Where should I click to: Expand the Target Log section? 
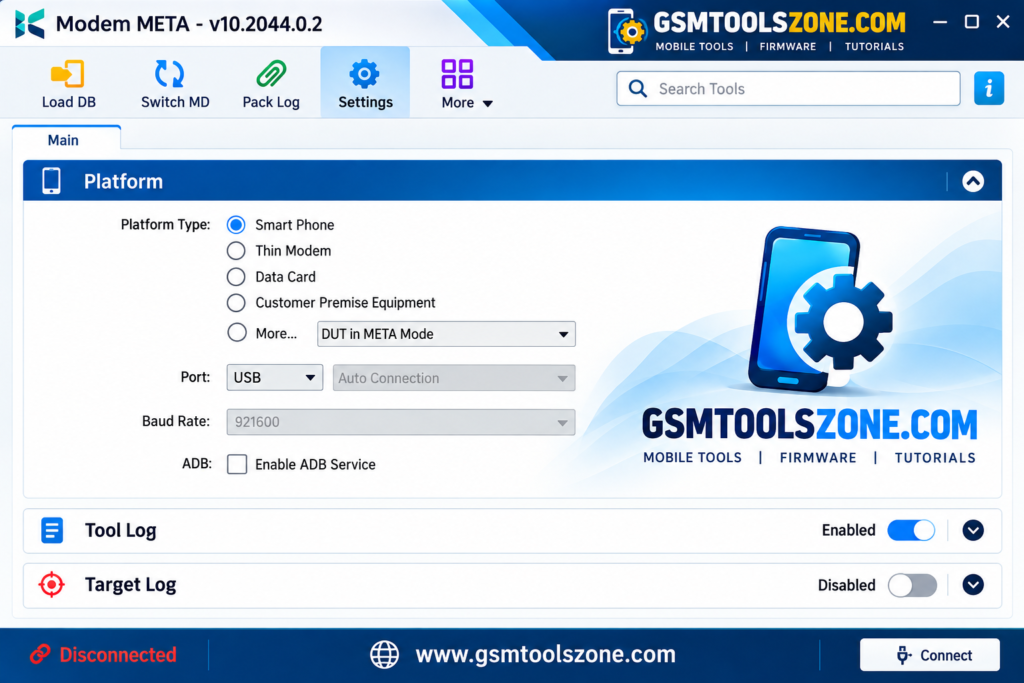point(972,584)
